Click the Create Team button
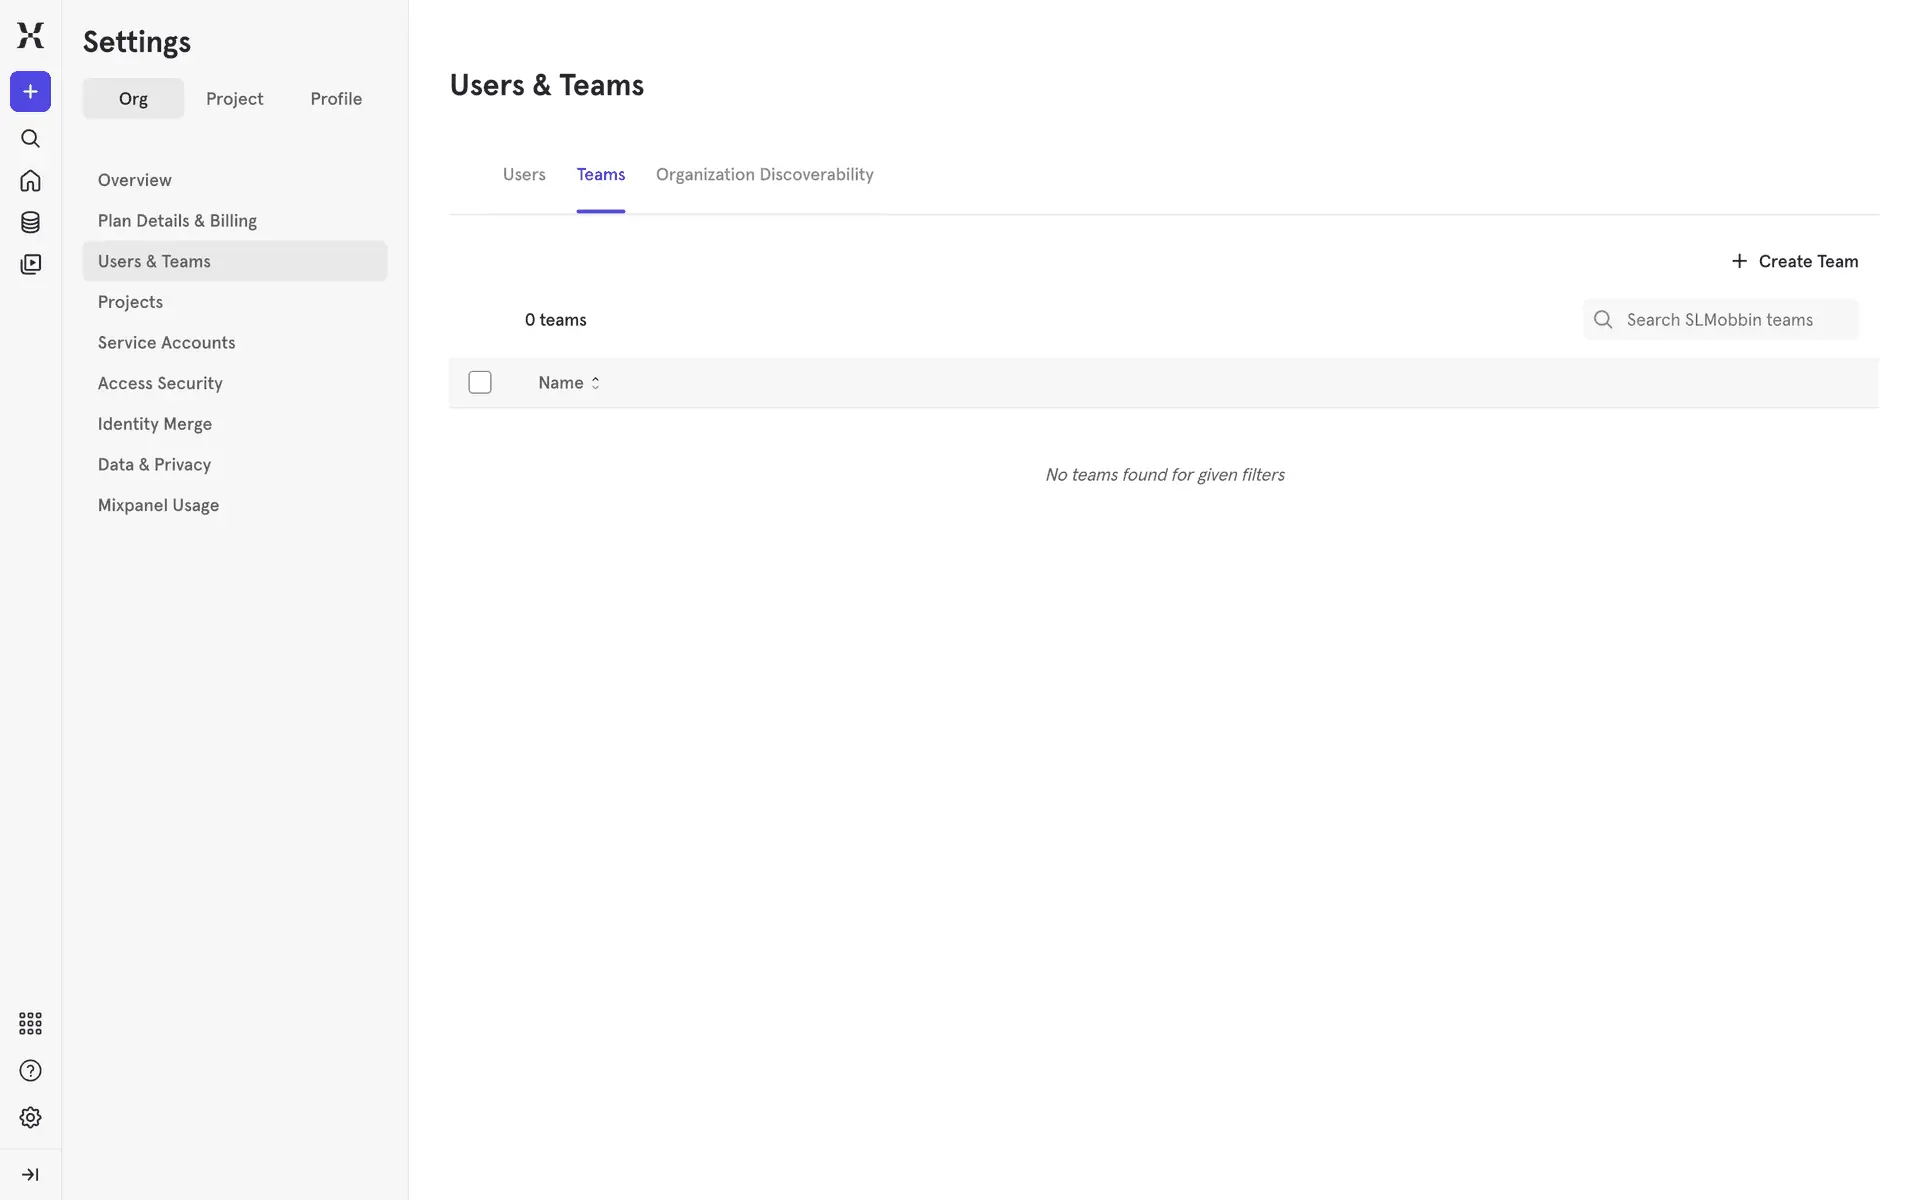This screenshot has height=1200, width=1920. coord(1794,261)
